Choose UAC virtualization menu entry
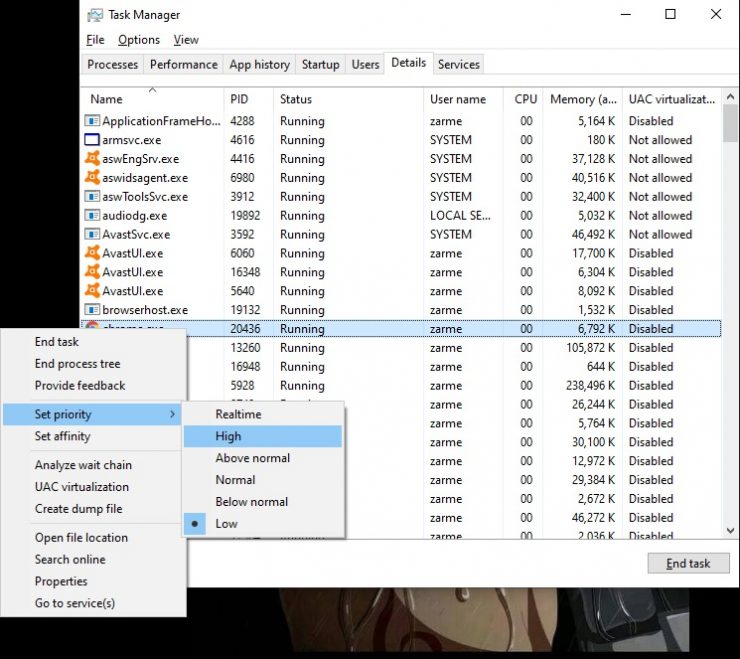Viewport: 740px width, 659px height. pyautogui.click(x=92, y=487)
